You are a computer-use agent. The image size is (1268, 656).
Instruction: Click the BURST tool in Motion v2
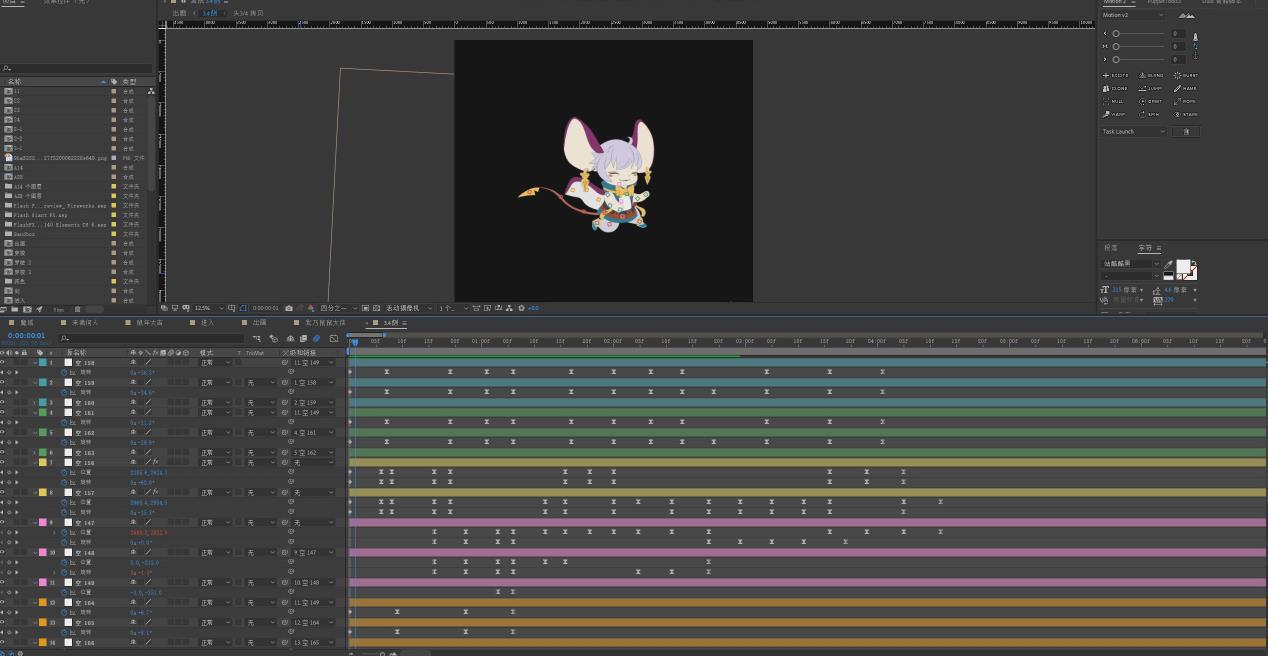click(1185, 75)
